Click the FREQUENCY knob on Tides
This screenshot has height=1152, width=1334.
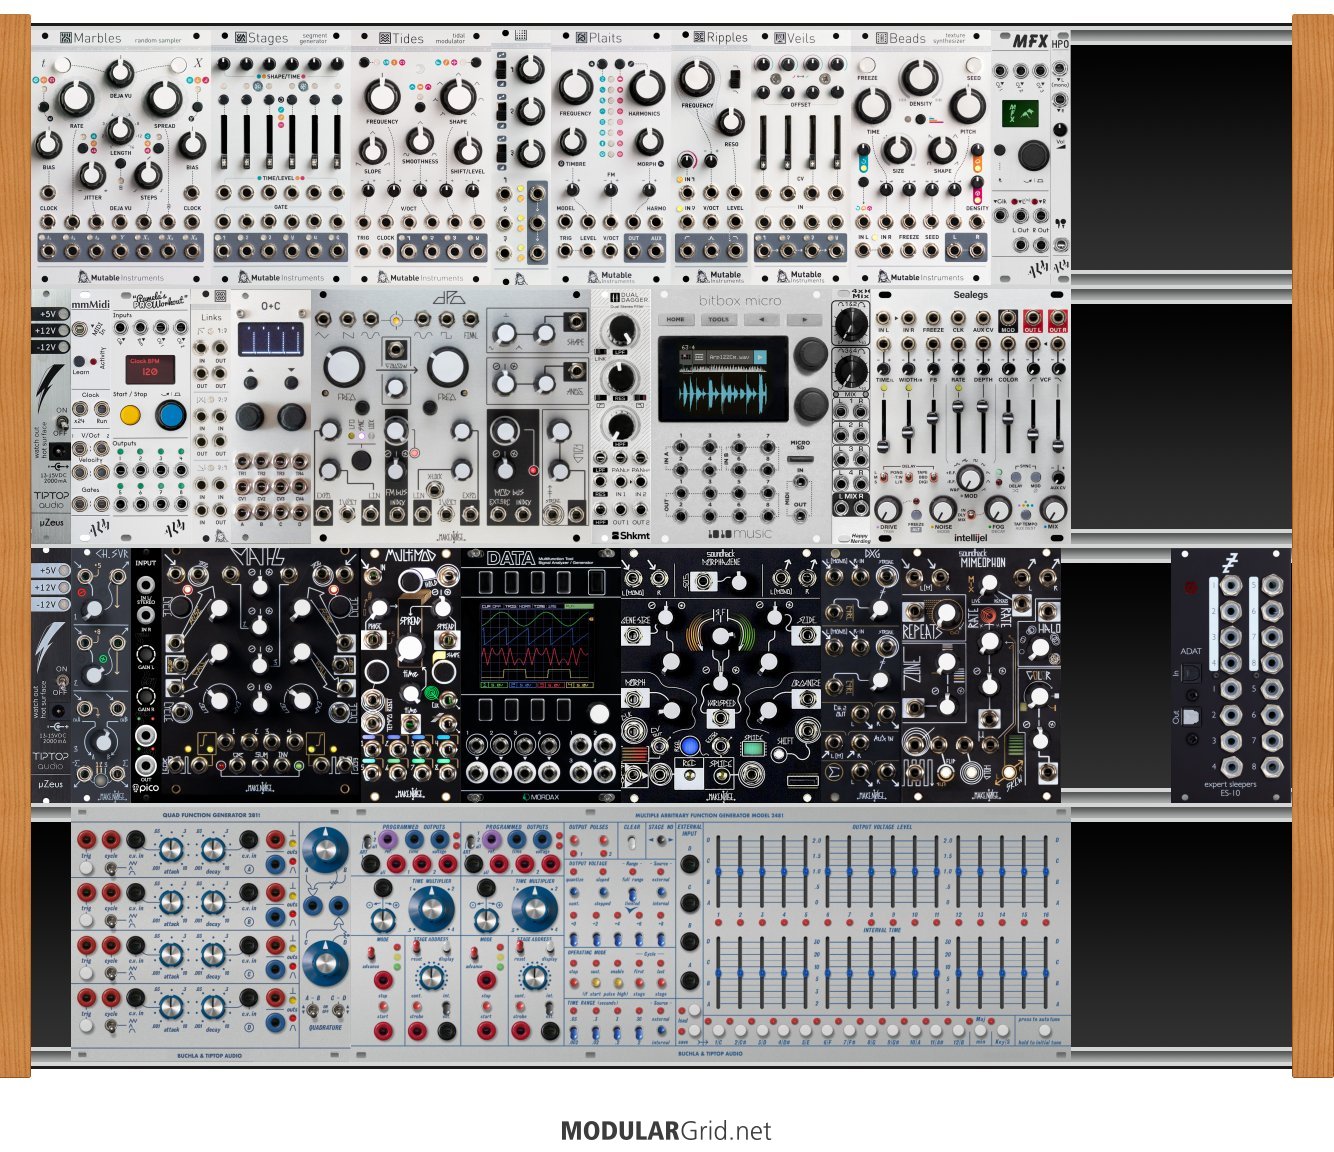pyautogui.click(x=382, y=96)
